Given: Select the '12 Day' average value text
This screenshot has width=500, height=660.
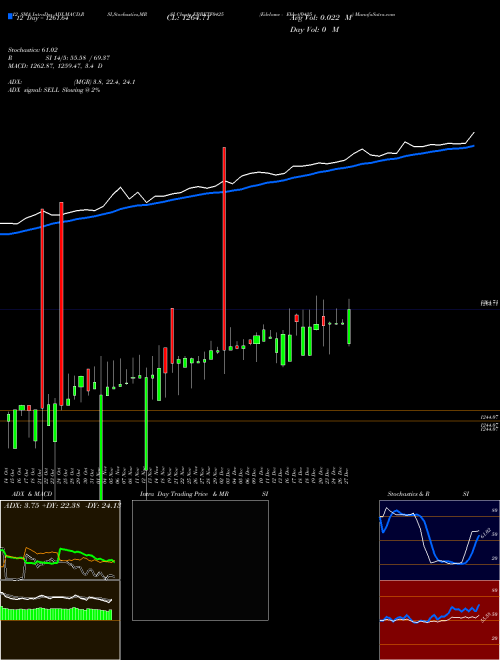Looking at the screenshot, I should point(41,17).
